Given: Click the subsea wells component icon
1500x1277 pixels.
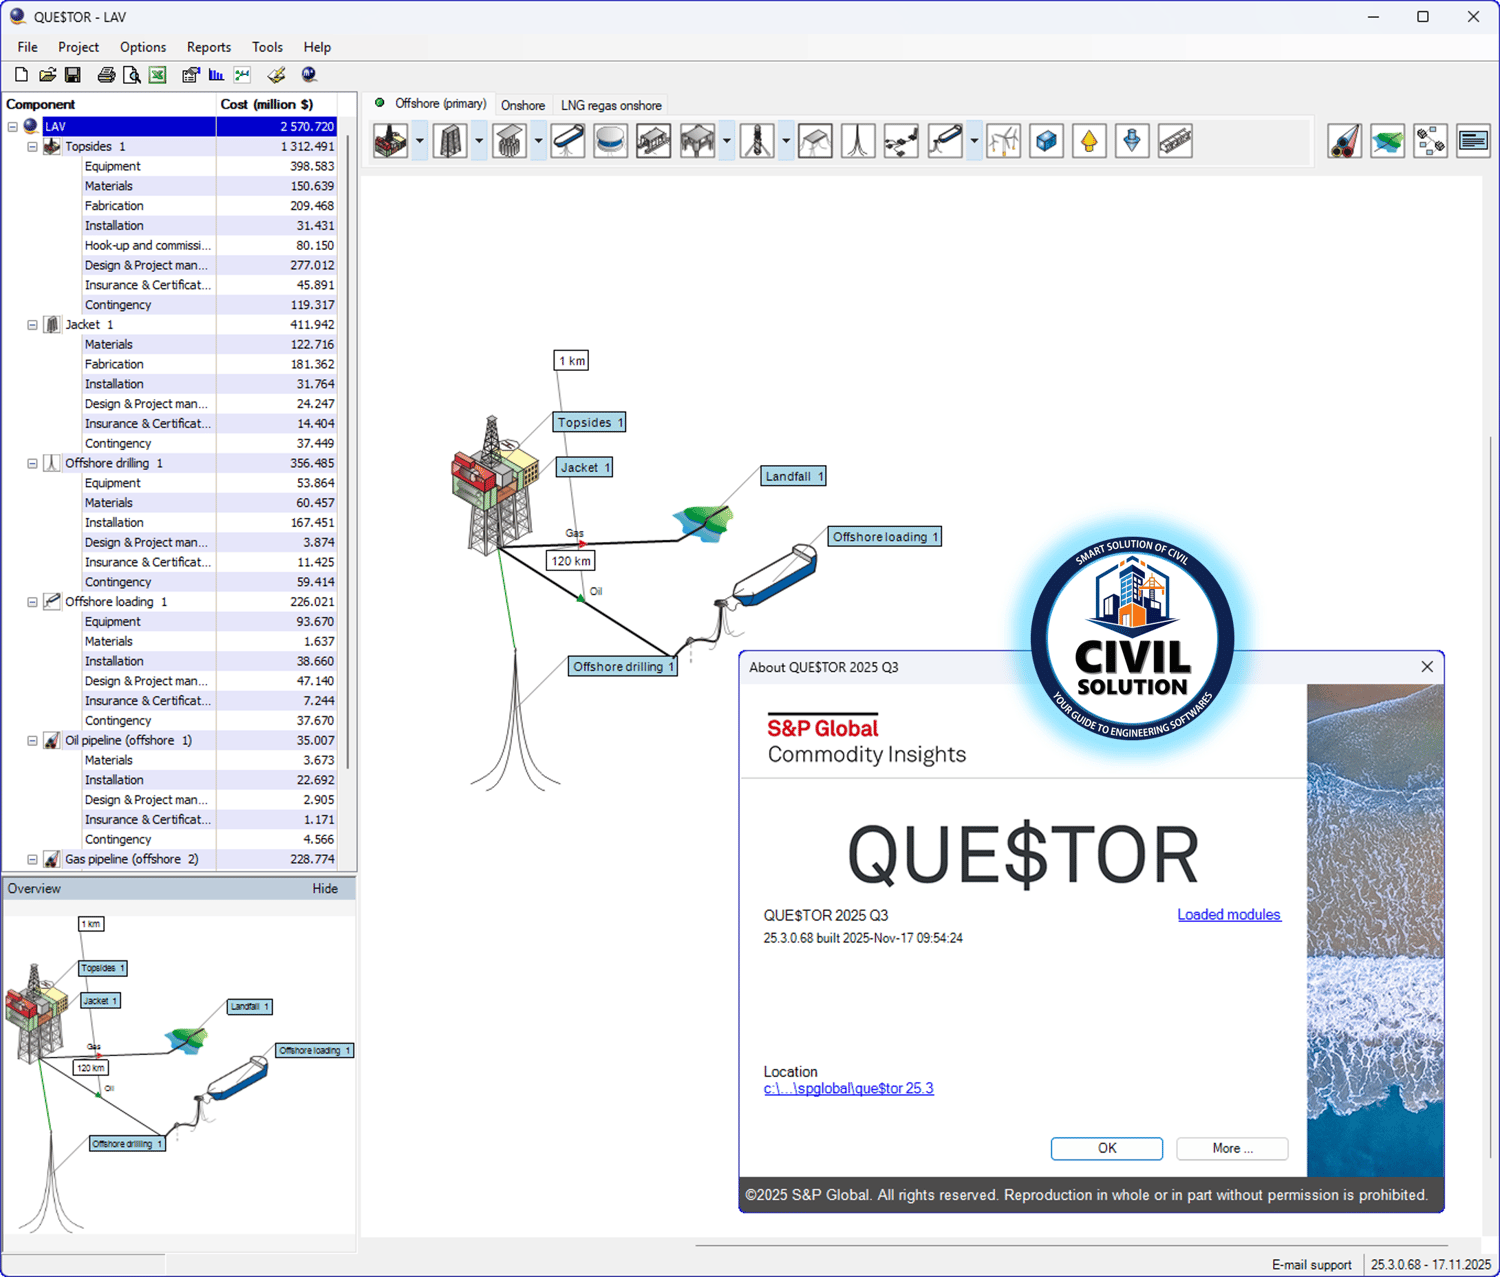Looking at the screenshot, I should [858, 141].
